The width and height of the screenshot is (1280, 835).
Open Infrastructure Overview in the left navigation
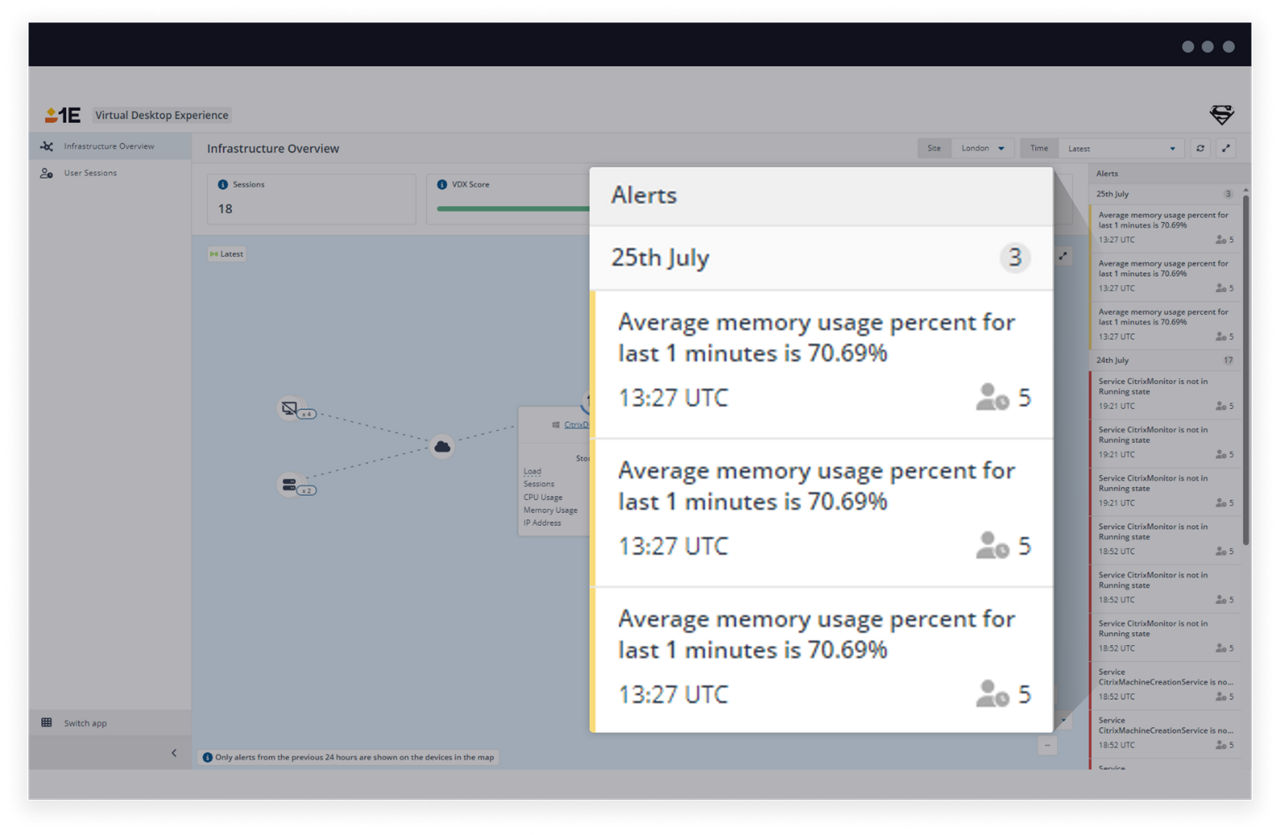[110, 146]
